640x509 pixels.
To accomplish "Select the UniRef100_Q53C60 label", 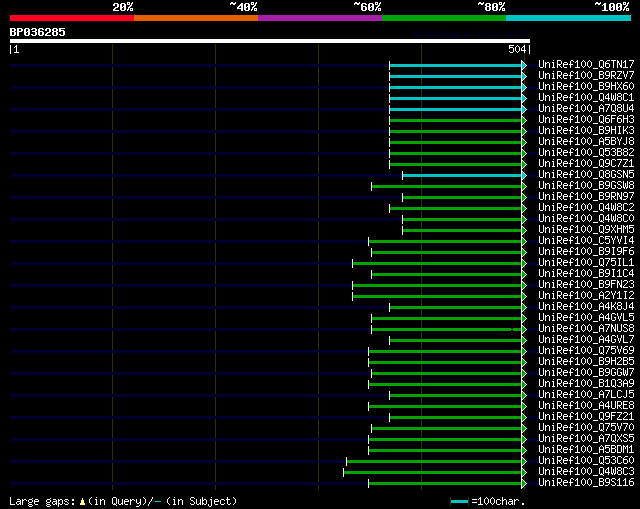I will [x=586, y=461].
